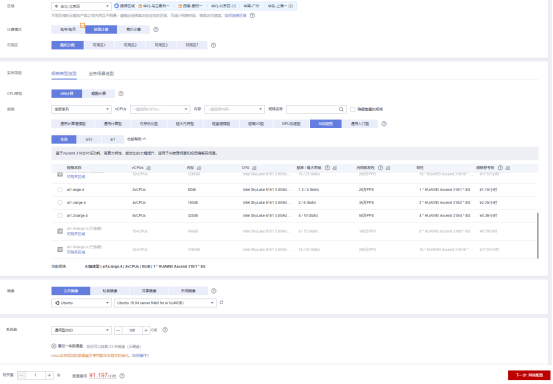Sort table by vCPUs column icon
This screenshot has width=553, height=384.
pyautogui.click(x=148, y=168)
